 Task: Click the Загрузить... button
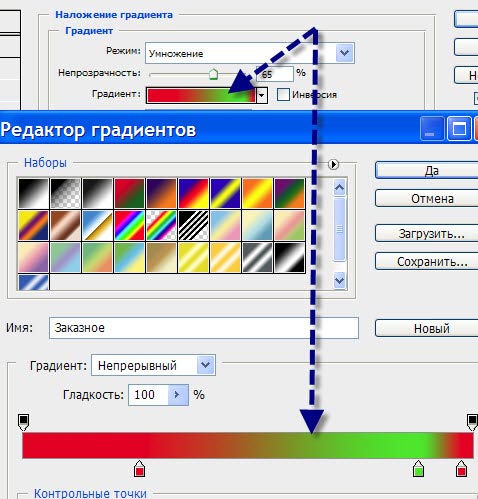click(426, 234)
